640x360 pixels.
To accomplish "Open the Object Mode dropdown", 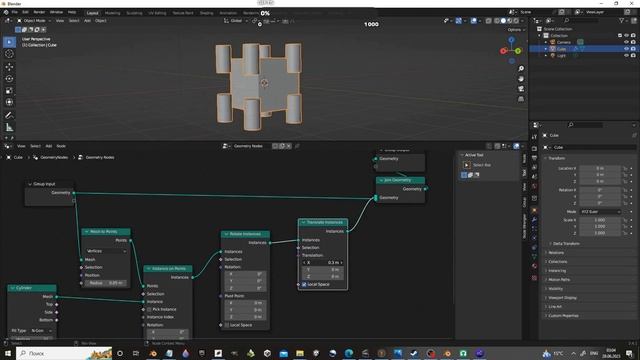I will click(x=34, y=20).
